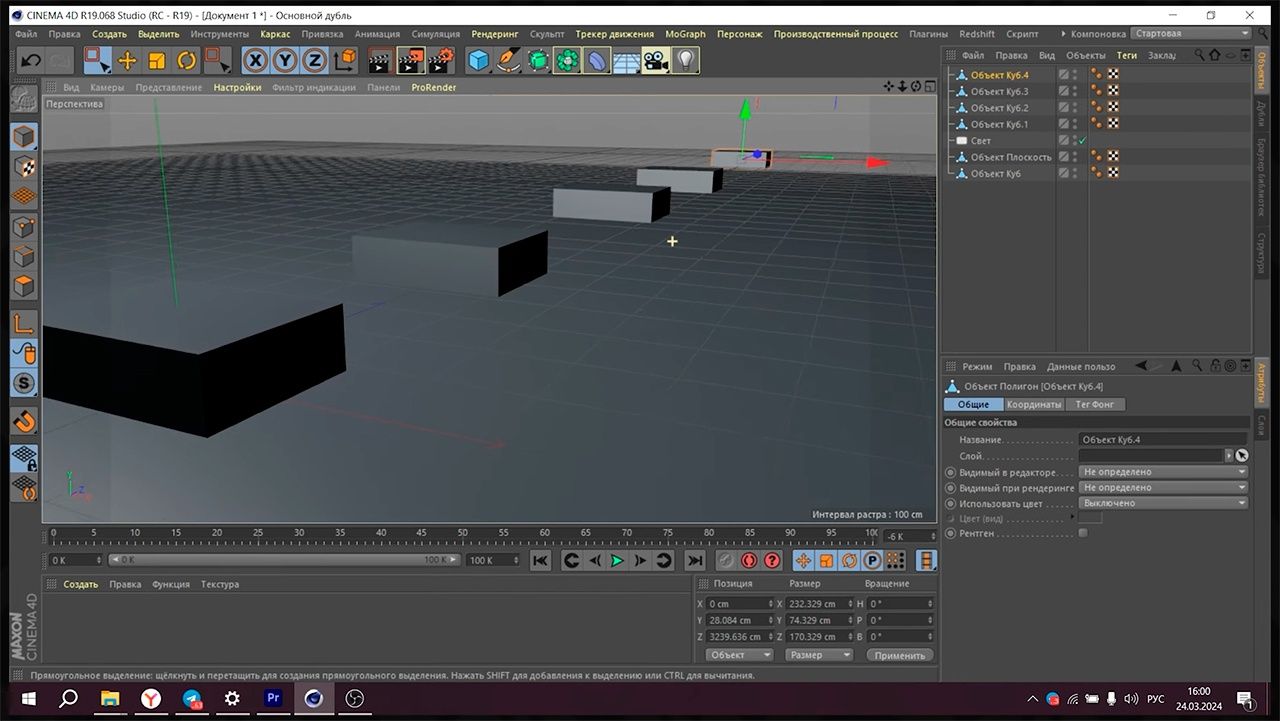Open the MoGraph menu
1280x721 pixels.
pos(685,34)
